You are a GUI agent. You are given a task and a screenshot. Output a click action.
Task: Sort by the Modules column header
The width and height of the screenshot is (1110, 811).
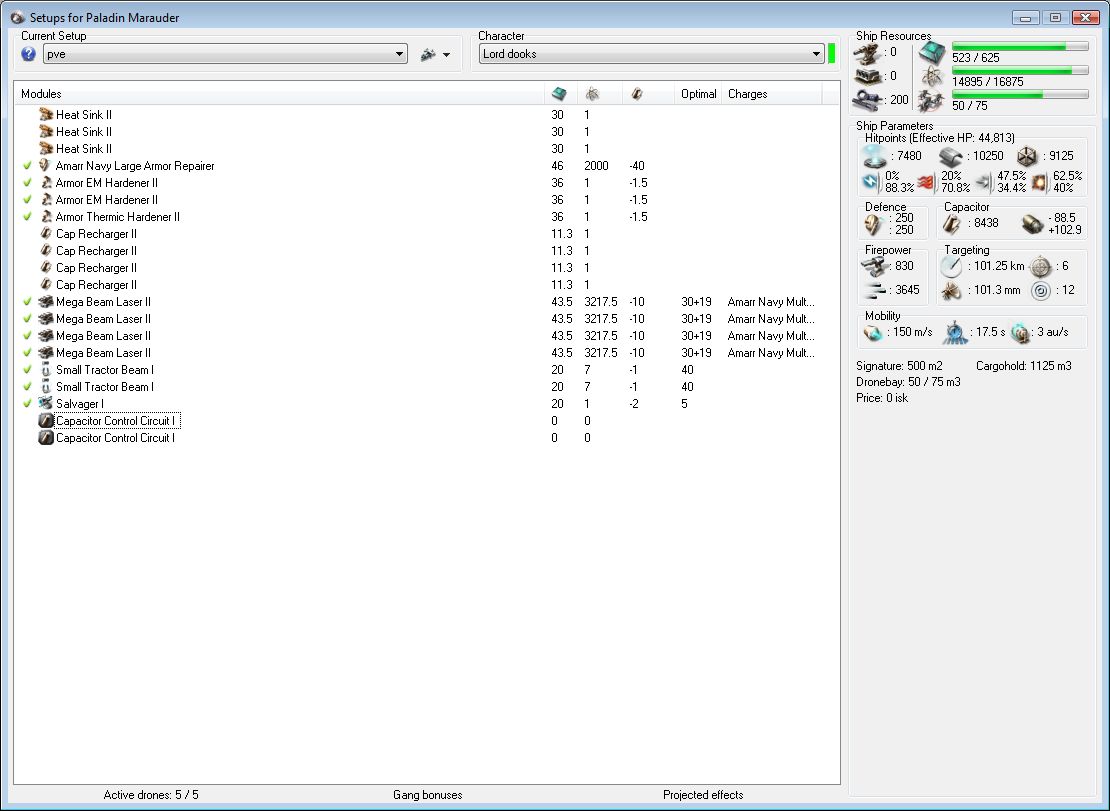(41, 93)
